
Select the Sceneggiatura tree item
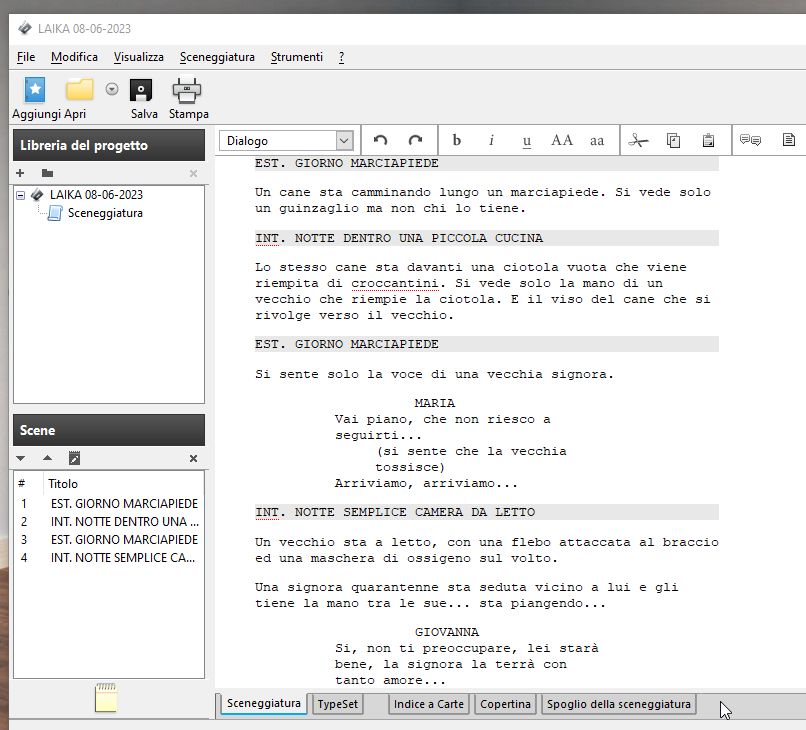105,213
